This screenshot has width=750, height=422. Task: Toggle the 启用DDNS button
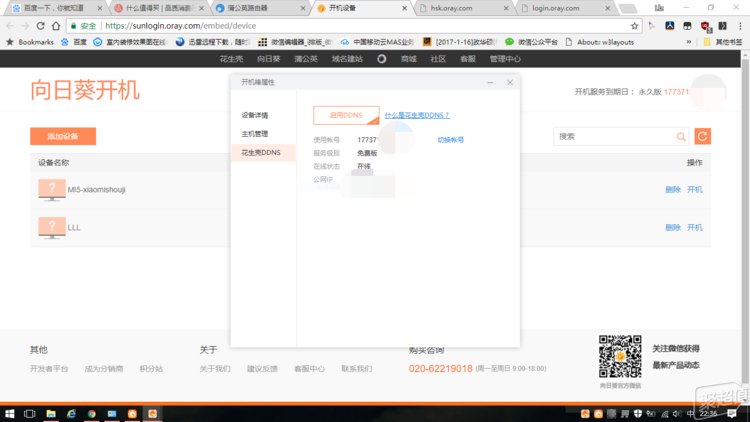[346, 115]
